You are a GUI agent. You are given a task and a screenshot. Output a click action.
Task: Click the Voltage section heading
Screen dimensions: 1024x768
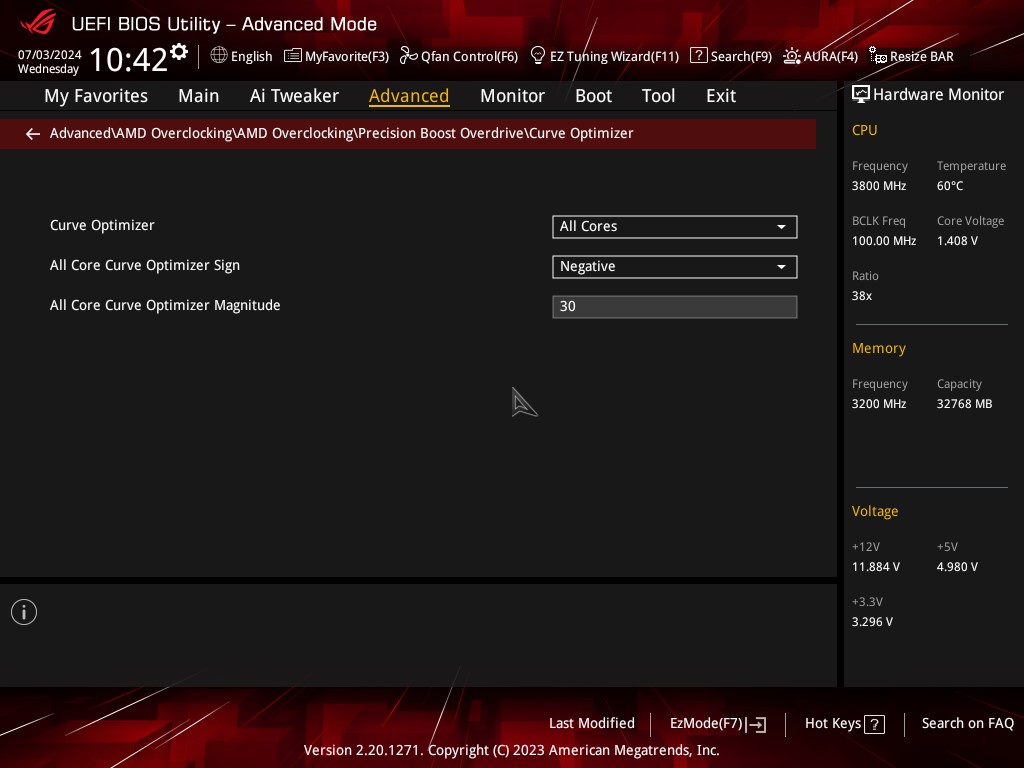(874, 511)
